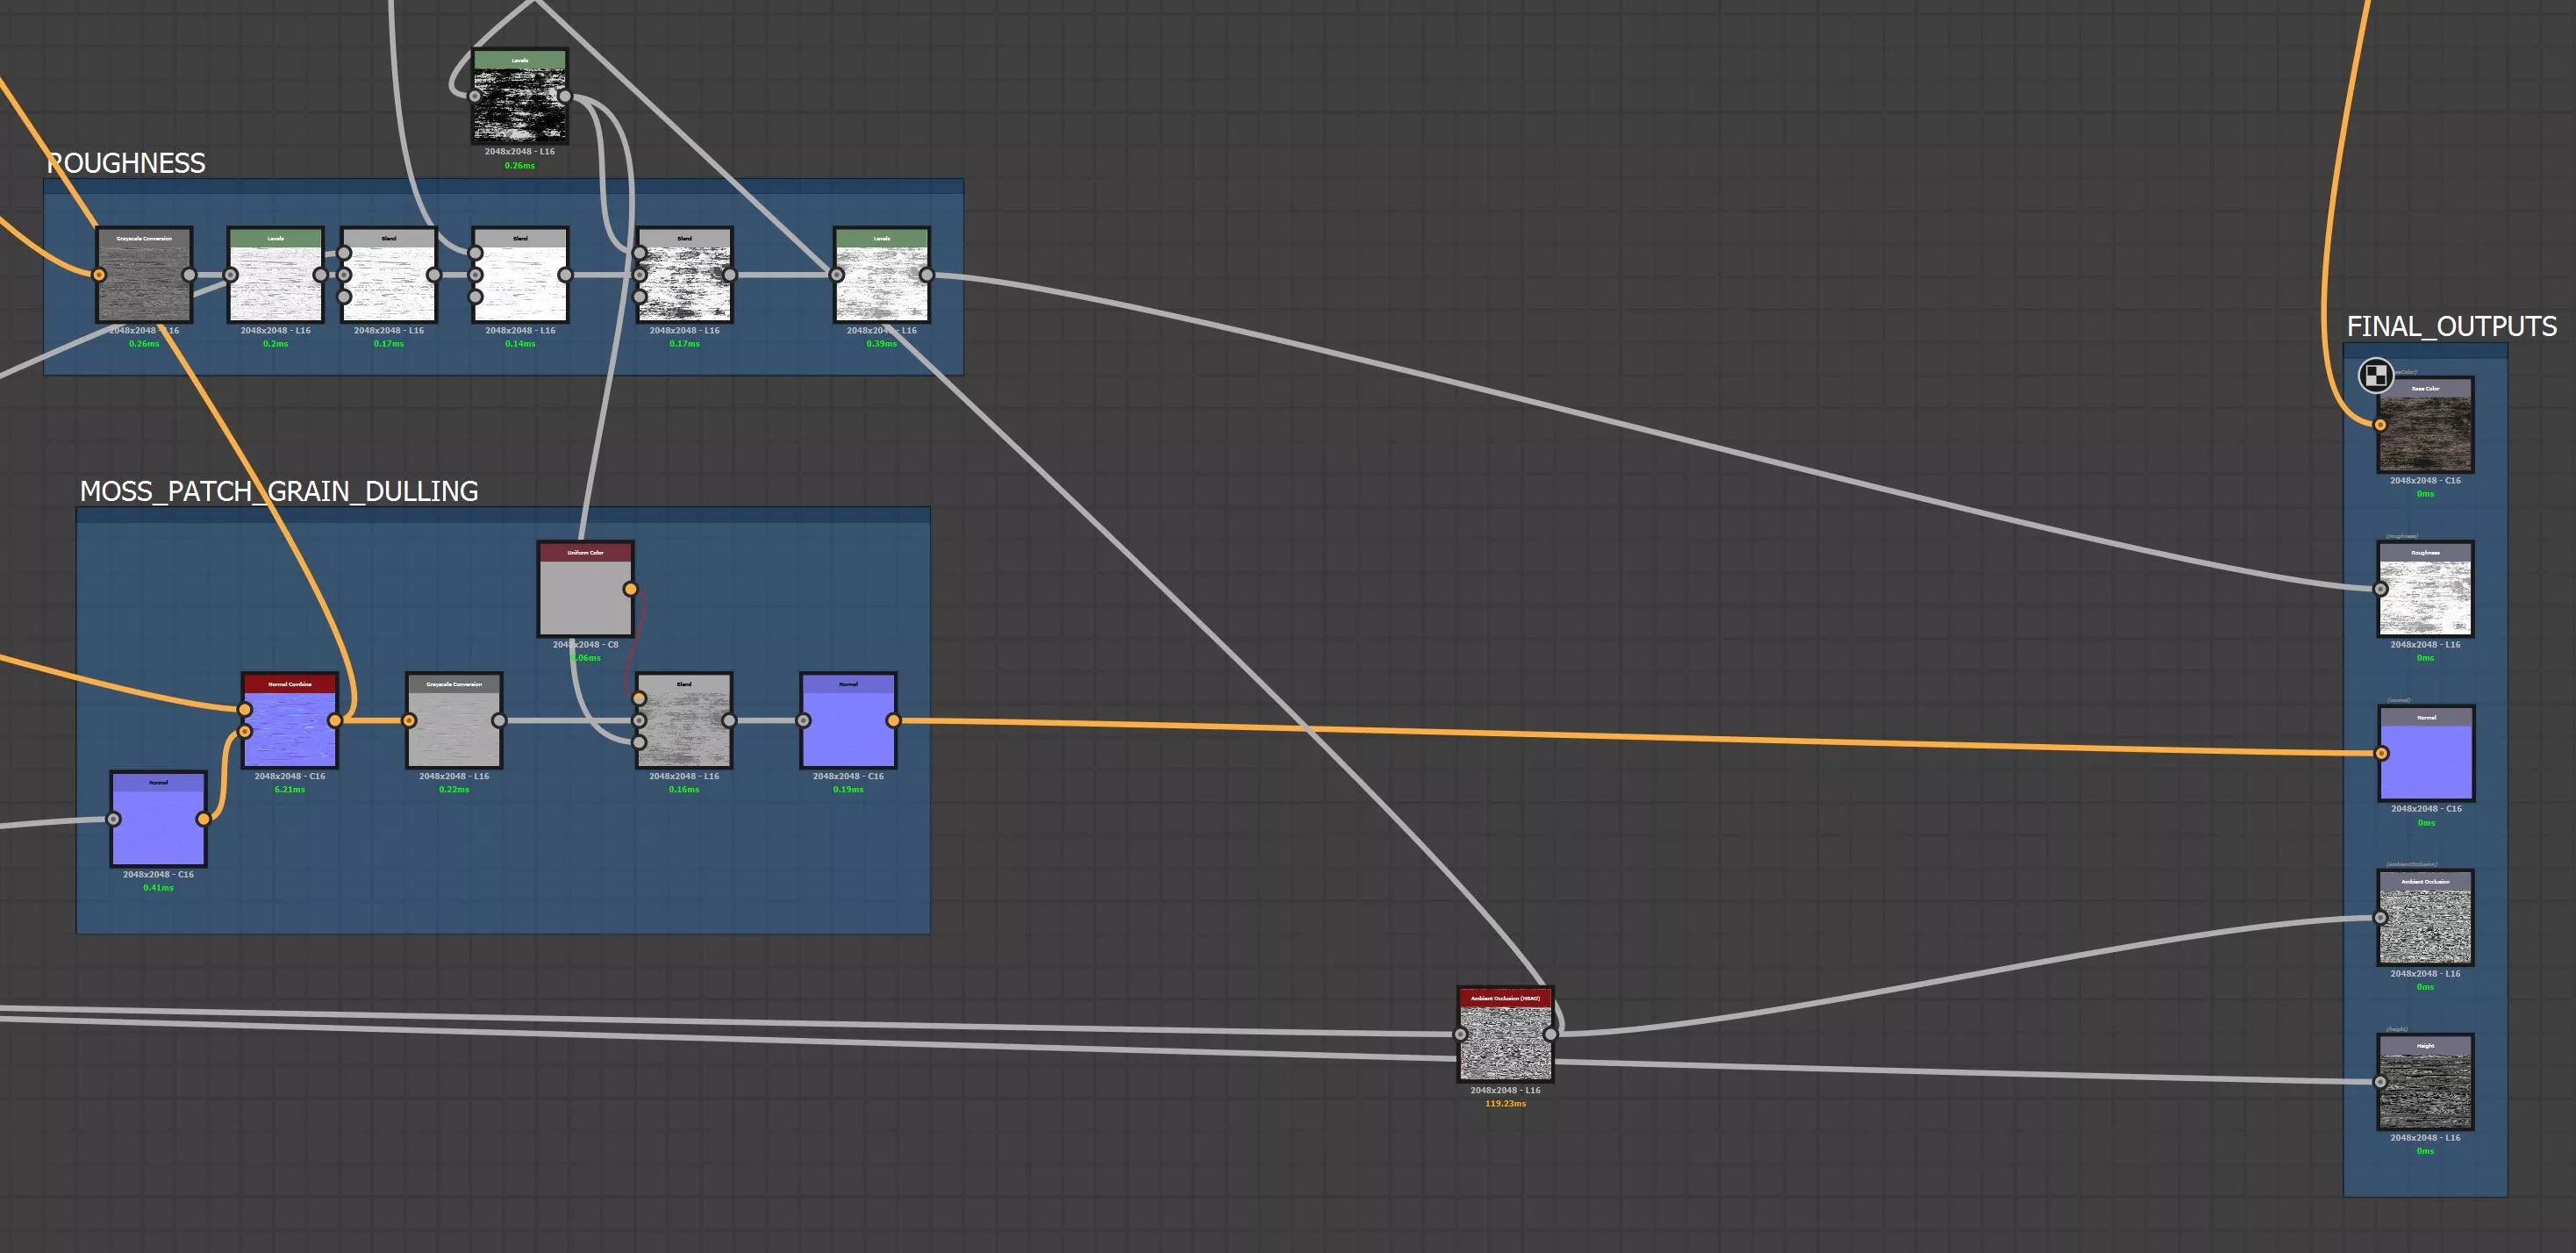Screen dimensions: 2576x1253
Task: Select the ROUGHNESS frame title
Action: tap(126, 163)
